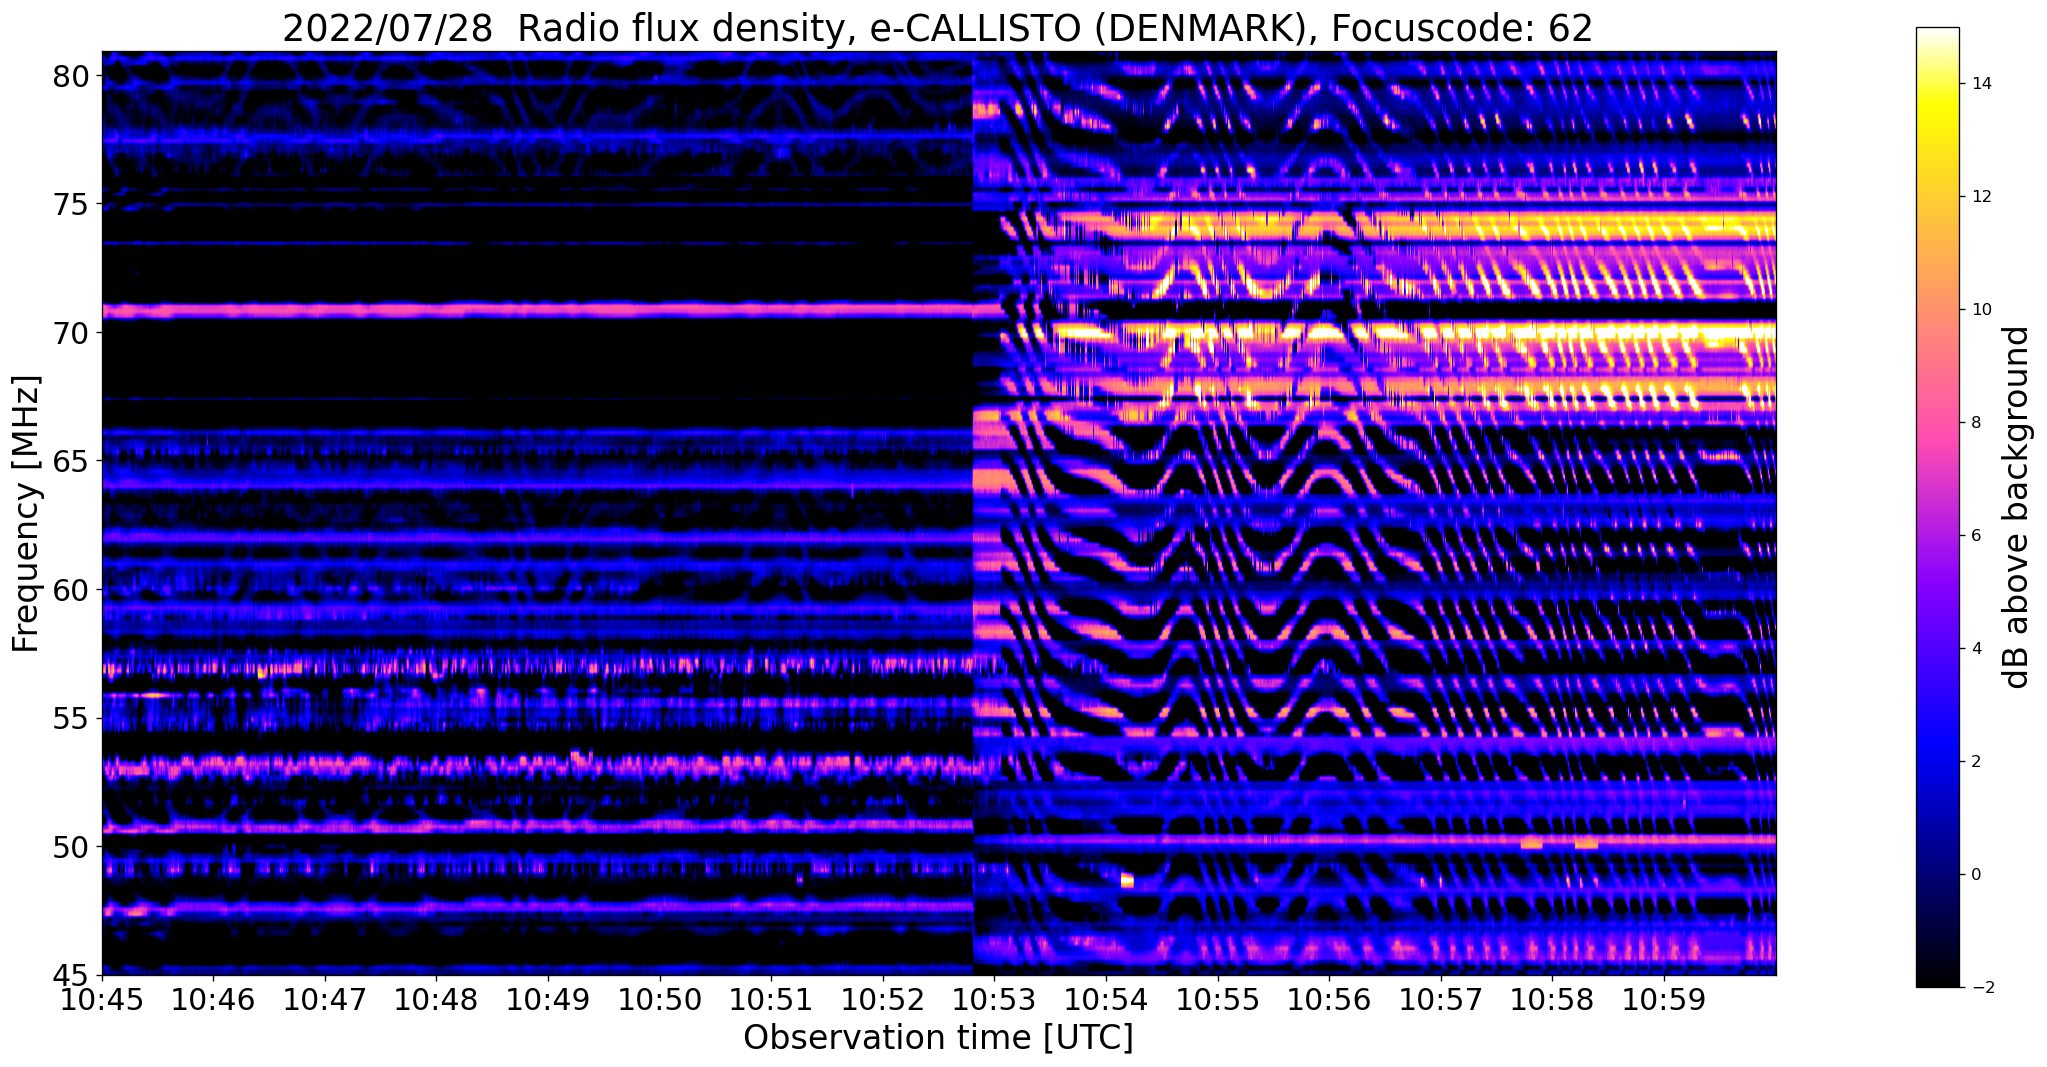Click the 80 frequency tick label
This screenshot has height=1067, width=2047.
tap(71, 76)
